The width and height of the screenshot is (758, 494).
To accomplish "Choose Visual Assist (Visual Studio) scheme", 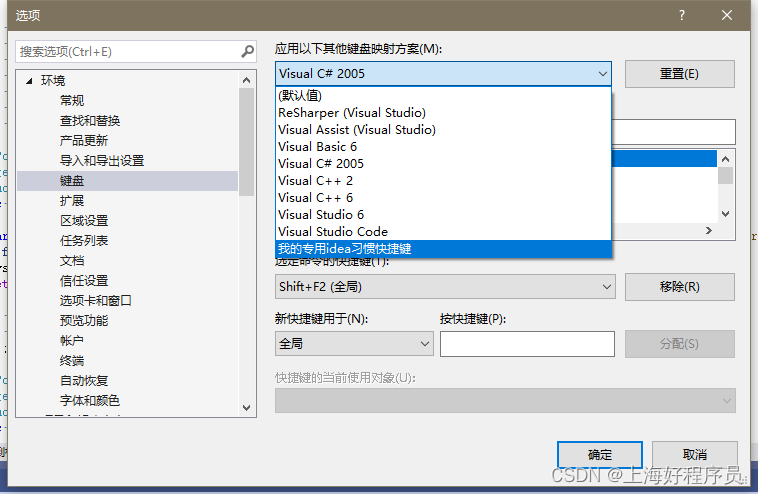I will point(443,130).
